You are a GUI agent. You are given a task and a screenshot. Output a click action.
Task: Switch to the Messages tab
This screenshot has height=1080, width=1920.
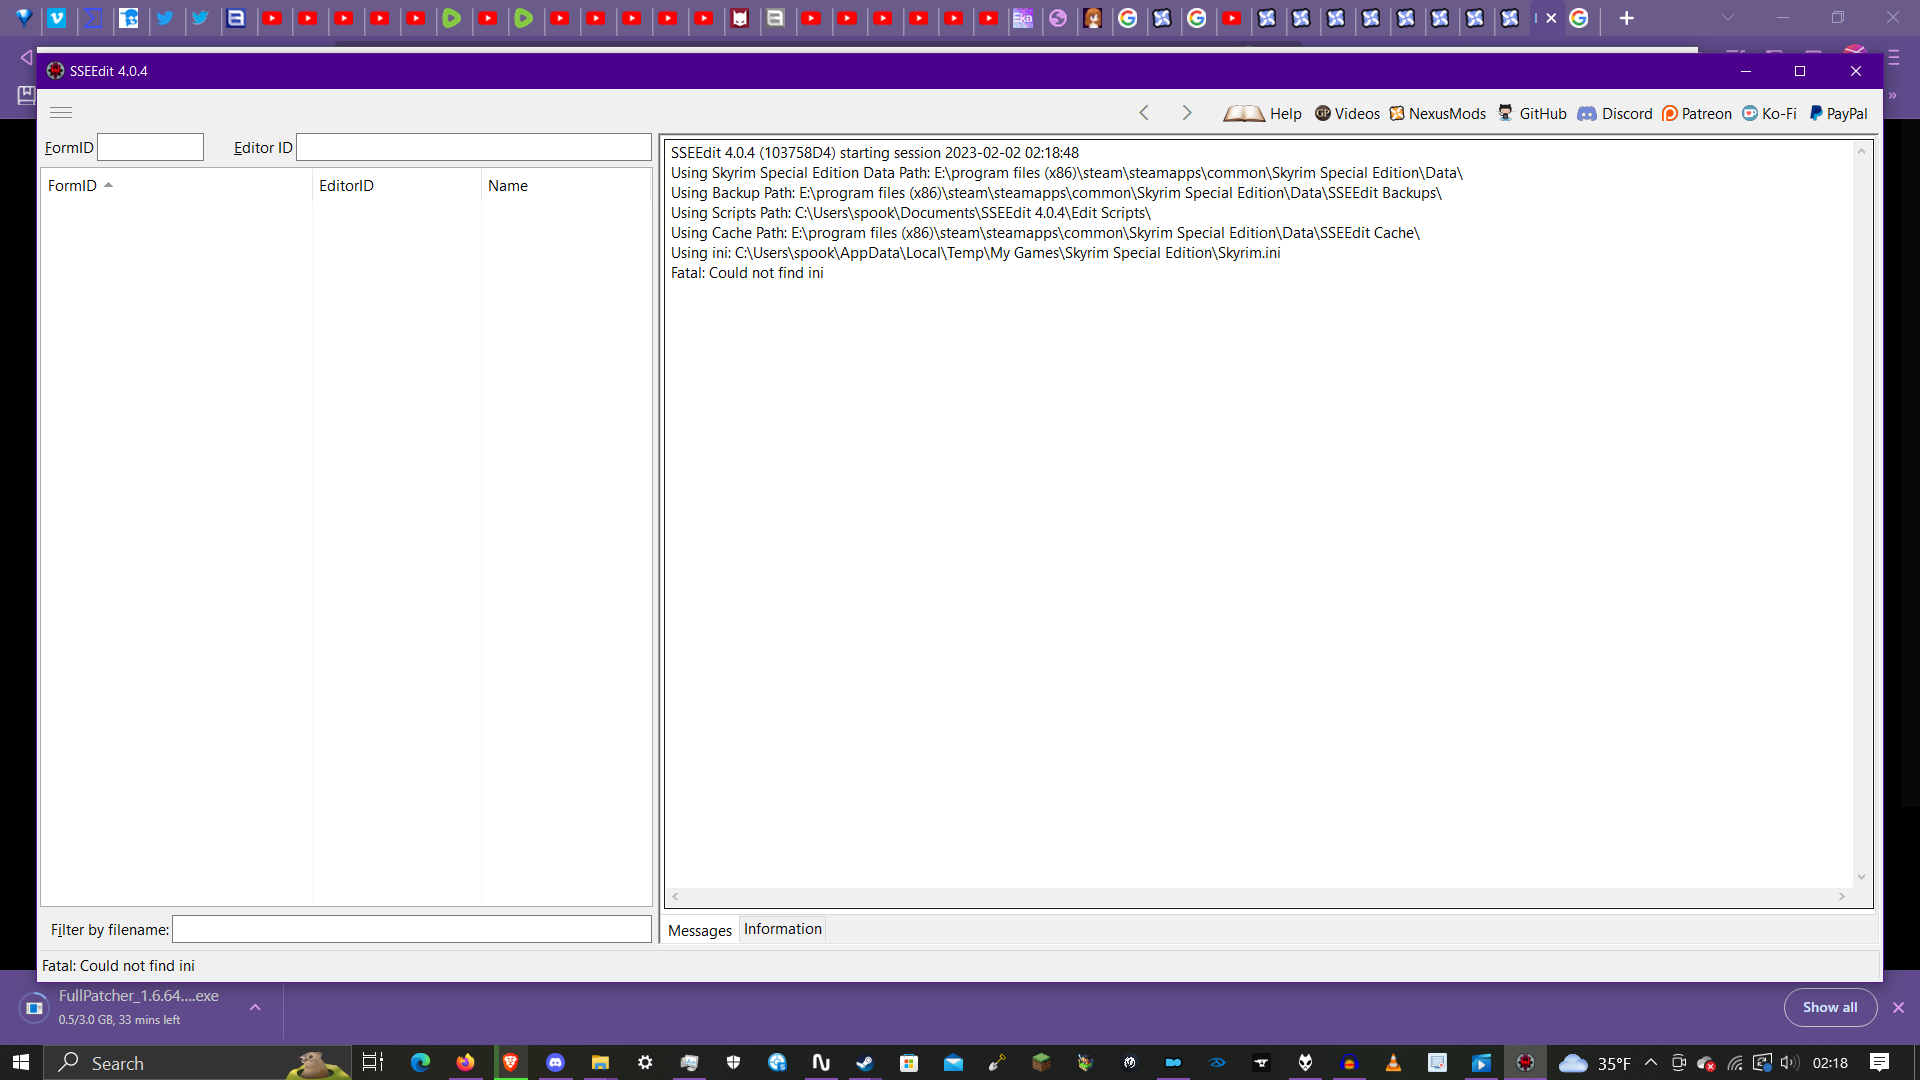click(699, 930)
